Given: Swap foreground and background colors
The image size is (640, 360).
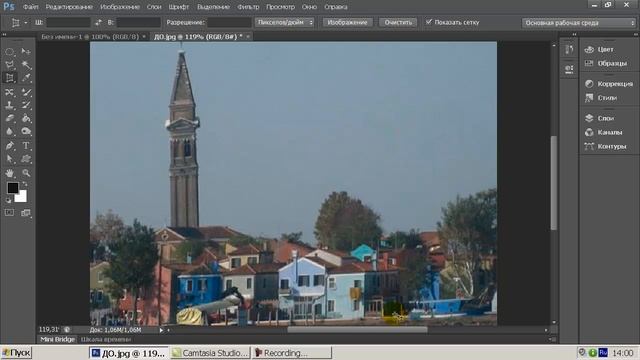Looking at the screenshot, I should 25,184.
